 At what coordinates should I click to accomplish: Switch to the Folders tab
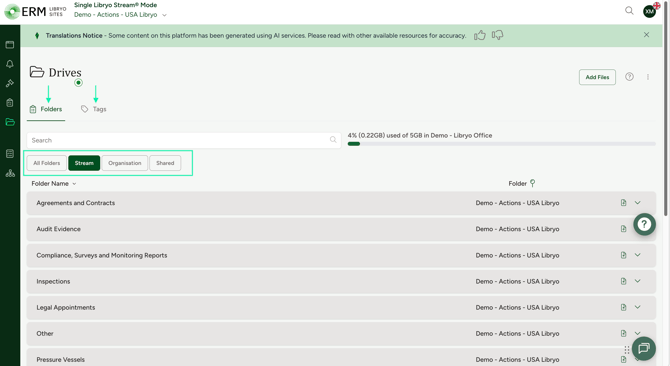[x=46, y=109]
